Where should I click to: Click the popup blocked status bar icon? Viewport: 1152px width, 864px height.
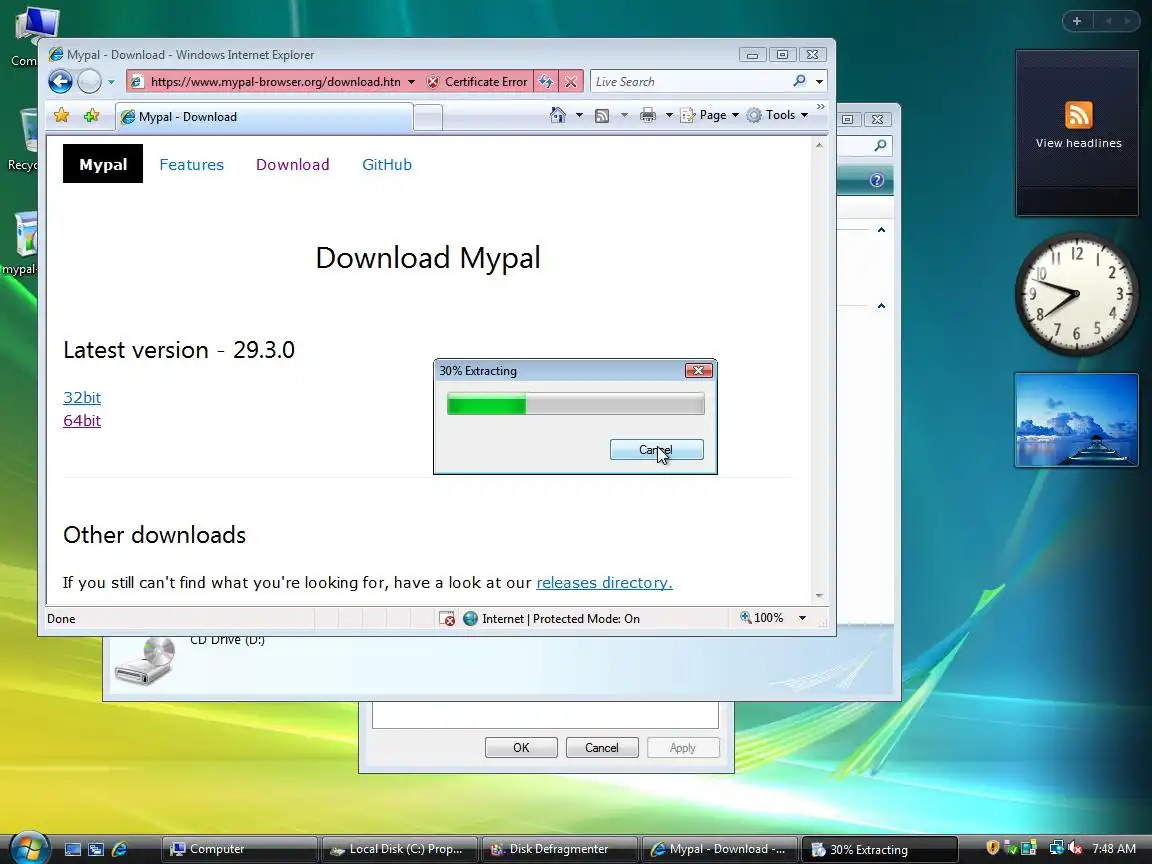(447, 619)
